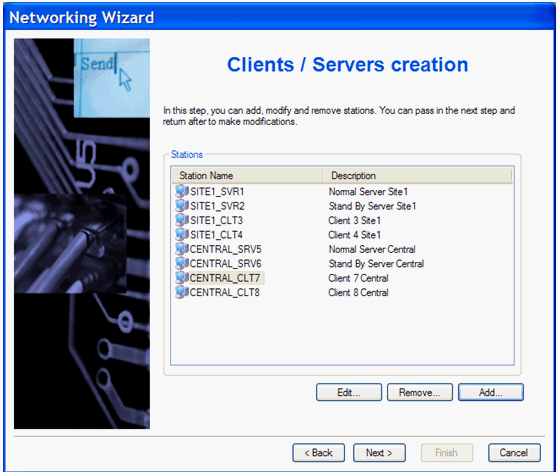The width and height of the screenshot is (558, 472).
Task: Cancel the Networking Wizard
Action: point(514,453)
